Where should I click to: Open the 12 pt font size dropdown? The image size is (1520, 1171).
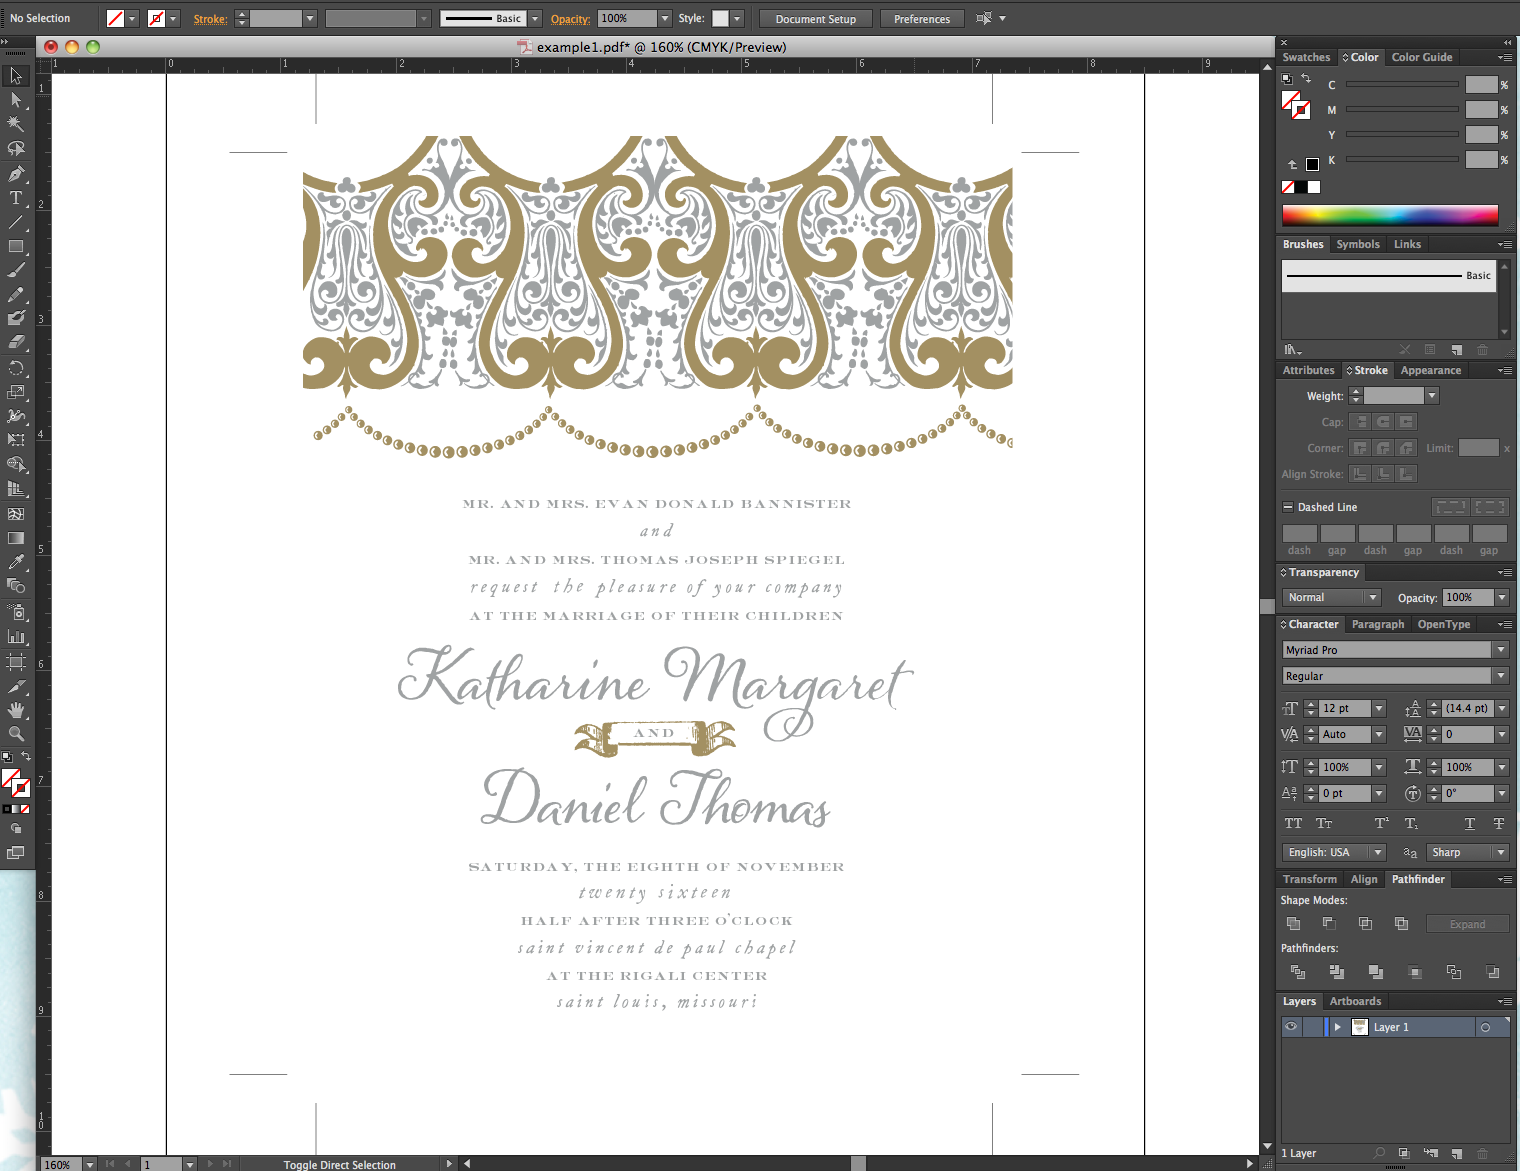pyautogui.click(x=1379, y=708)
